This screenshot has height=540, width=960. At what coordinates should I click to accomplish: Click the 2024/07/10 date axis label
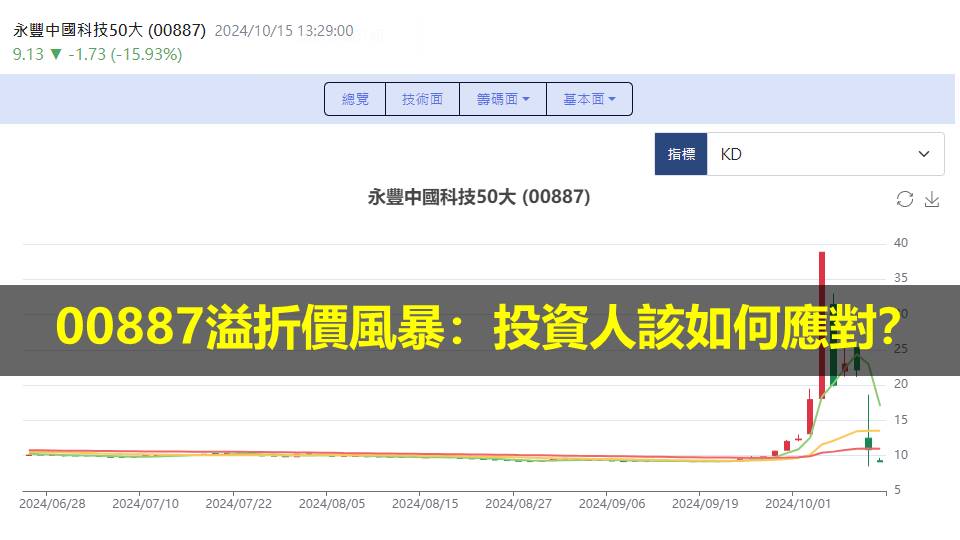click(x=145, y=504)
